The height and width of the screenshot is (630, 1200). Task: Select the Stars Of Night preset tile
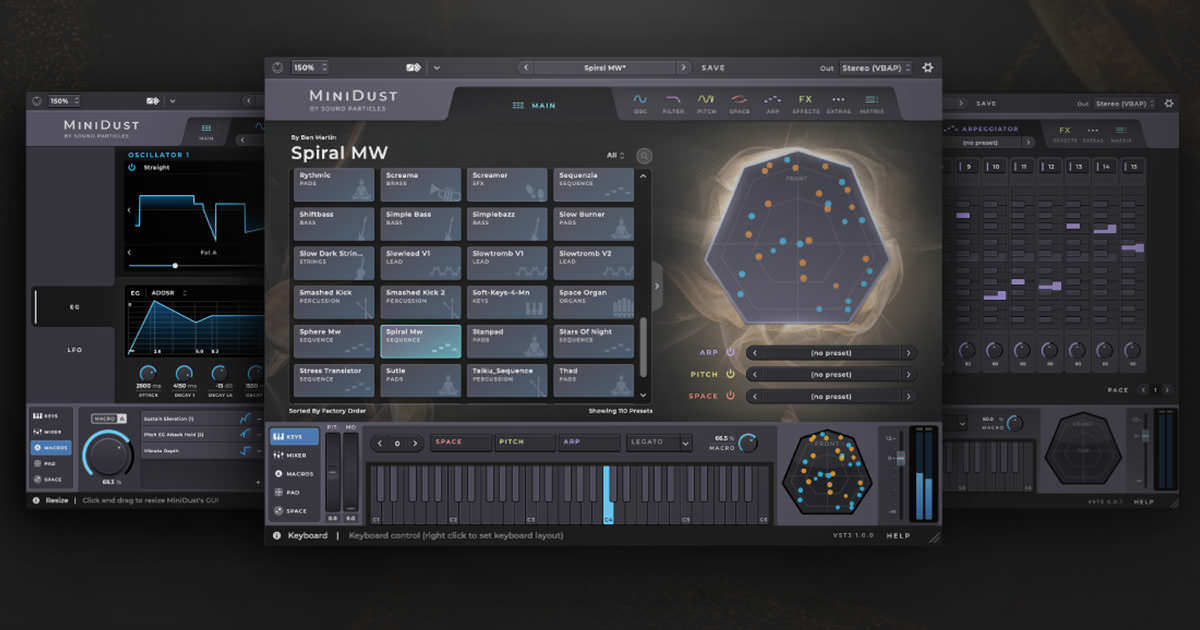tap(594, 341)
